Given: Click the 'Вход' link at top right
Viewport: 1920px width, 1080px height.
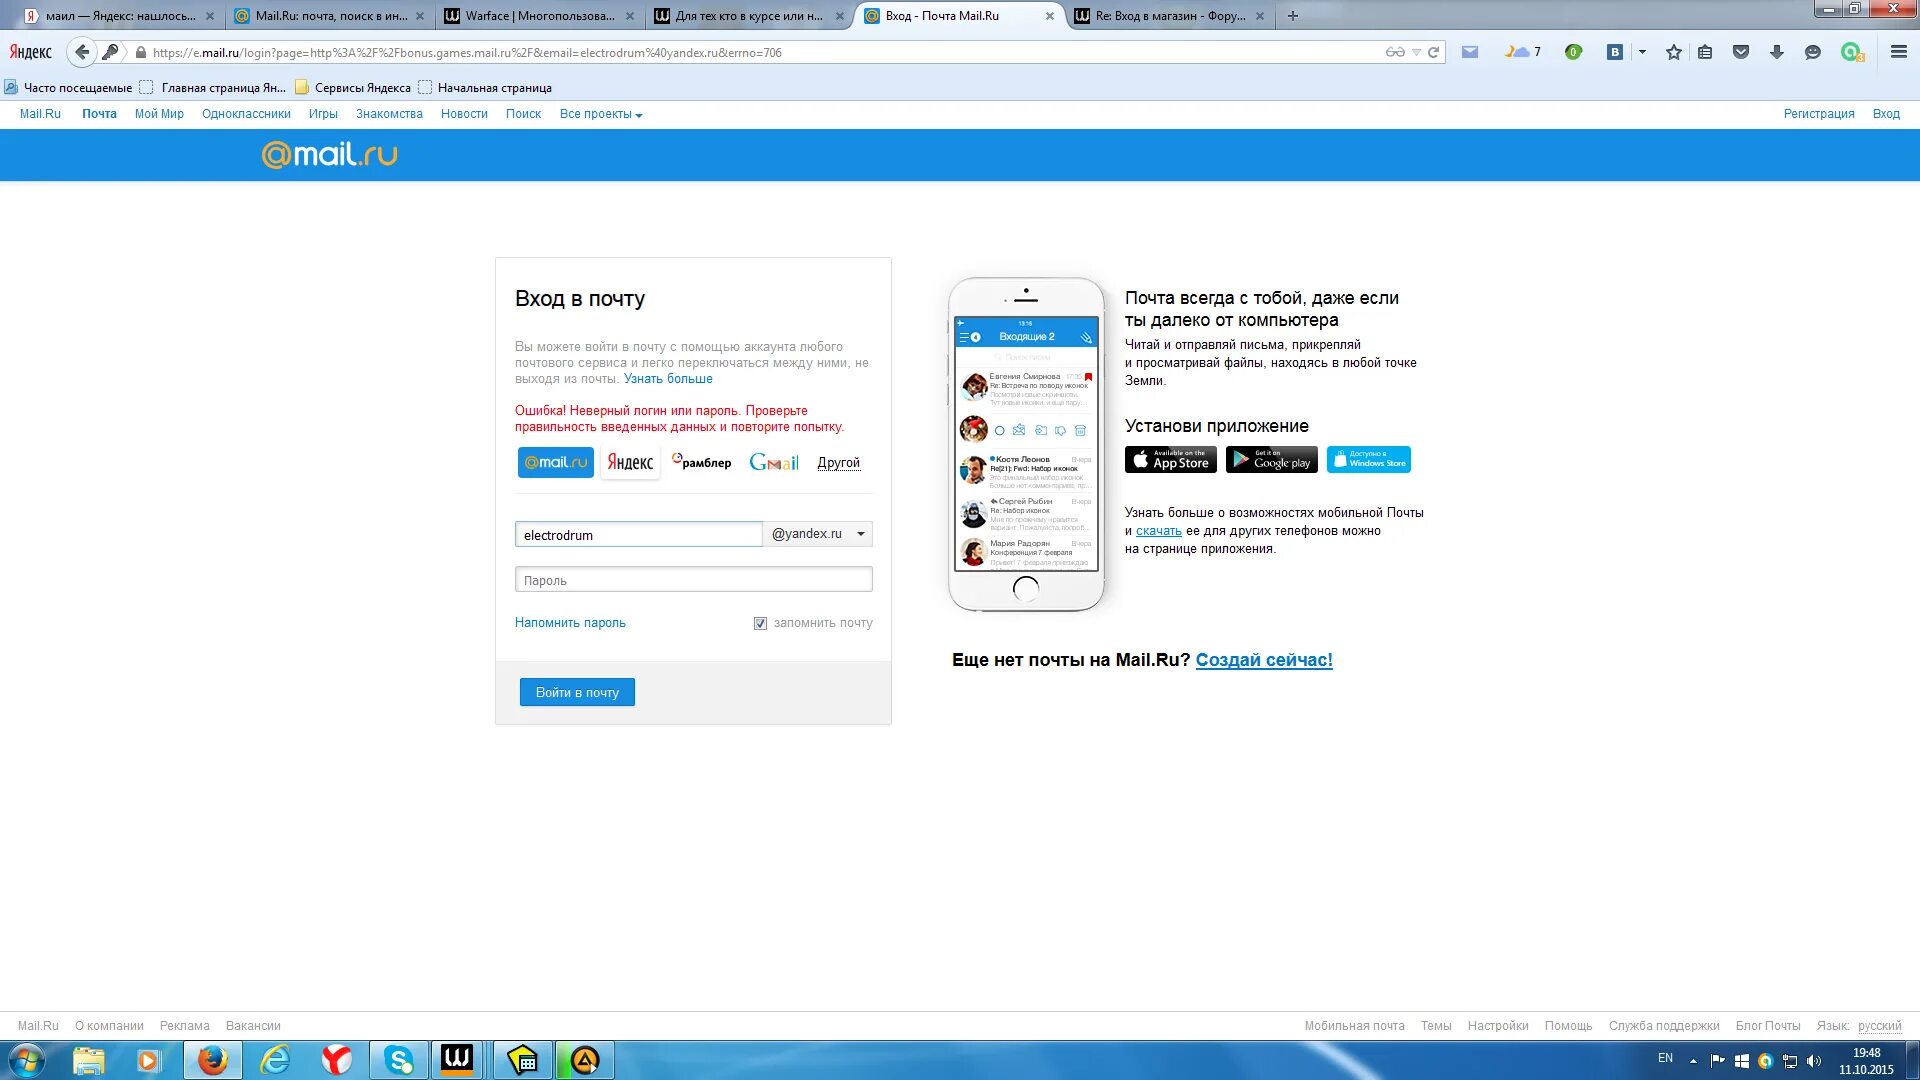Looking at the screenshot, I should (1886, 114).
